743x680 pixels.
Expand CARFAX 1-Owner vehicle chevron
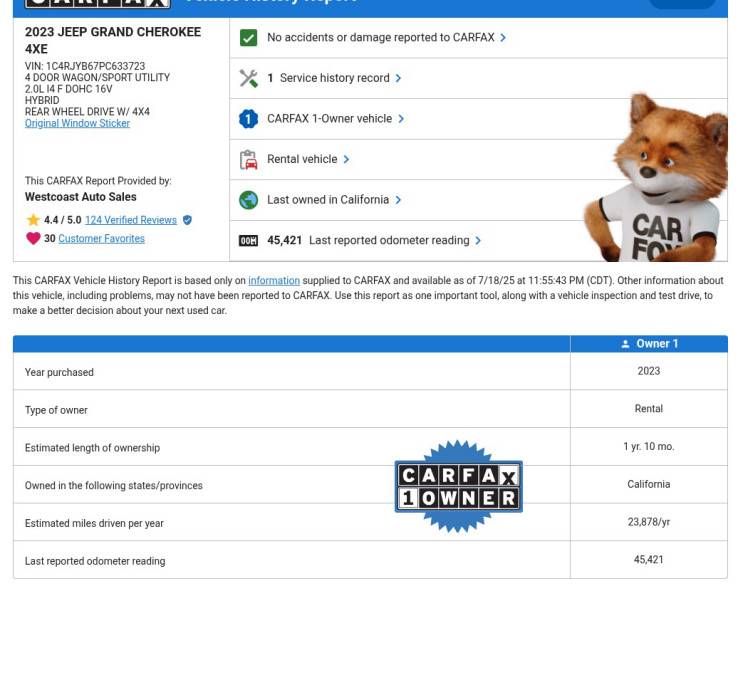coord(401,119)
